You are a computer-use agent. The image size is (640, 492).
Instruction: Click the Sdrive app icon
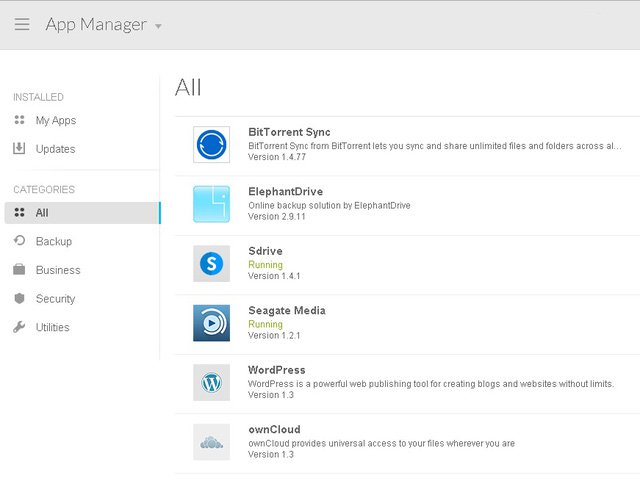pyautogui.click(x=211, y=263)
